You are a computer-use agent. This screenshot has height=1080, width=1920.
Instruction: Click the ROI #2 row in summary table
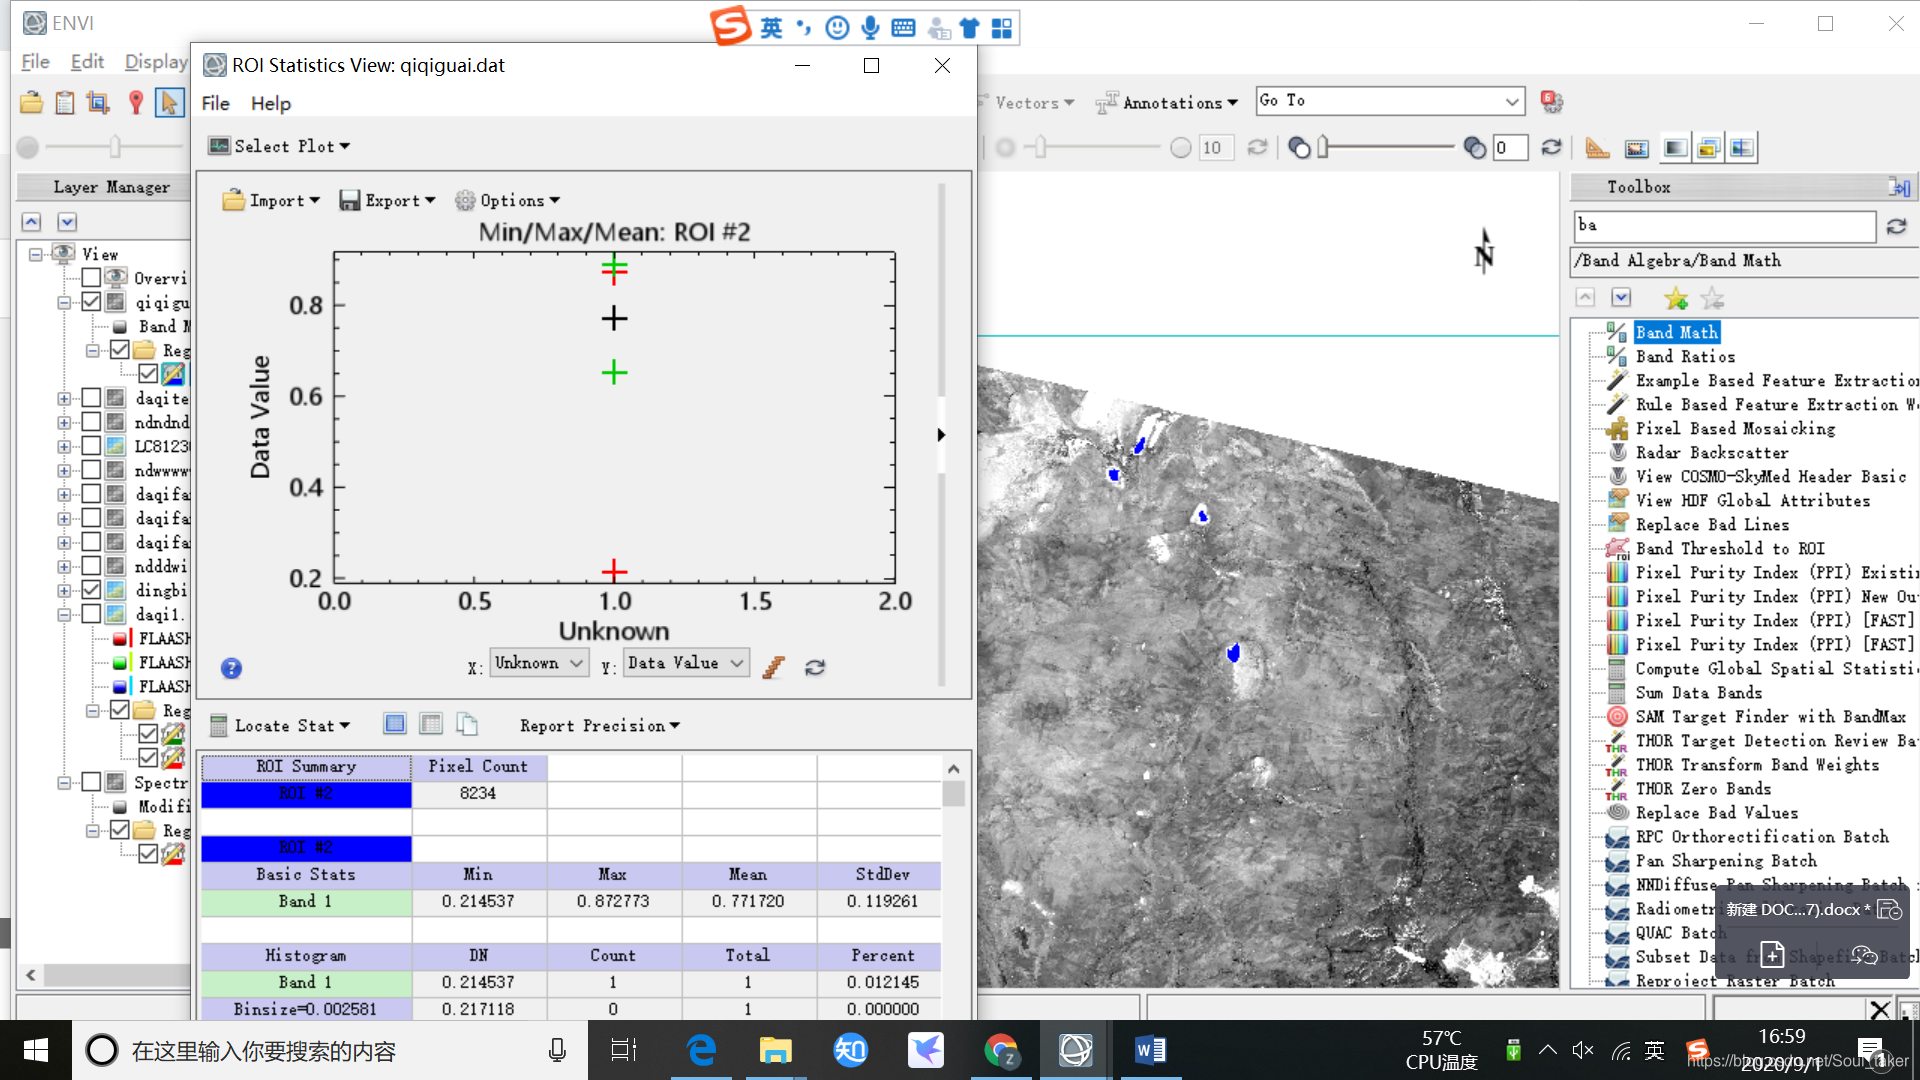coord(306,793)
